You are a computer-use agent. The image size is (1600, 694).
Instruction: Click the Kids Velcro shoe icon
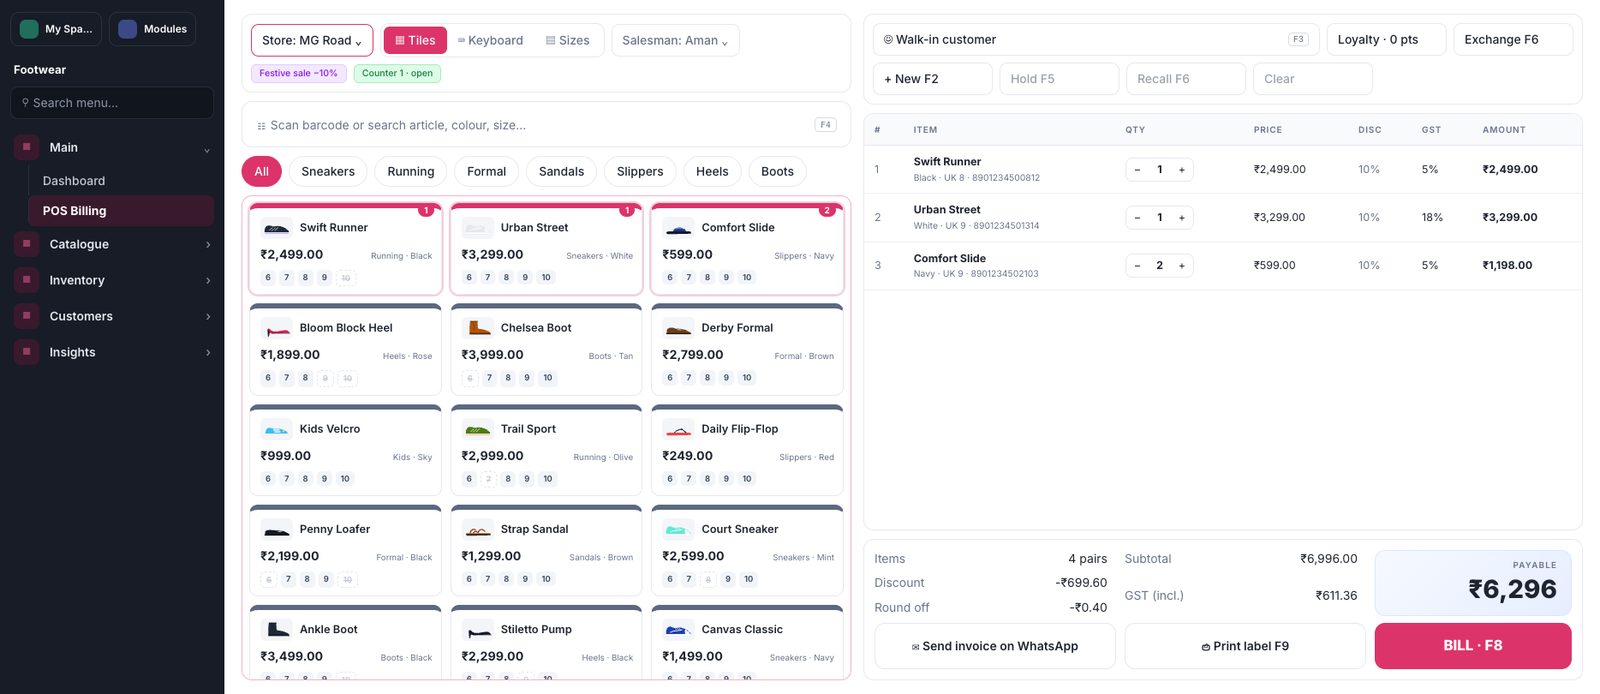click(x=276, y=429)
